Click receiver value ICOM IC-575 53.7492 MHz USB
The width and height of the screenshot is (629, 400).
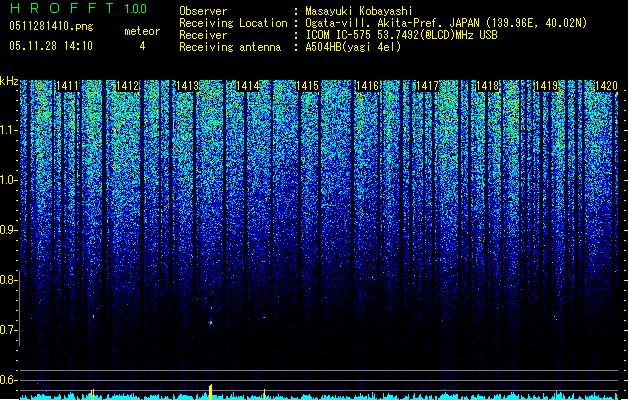(x=402, y=35)
